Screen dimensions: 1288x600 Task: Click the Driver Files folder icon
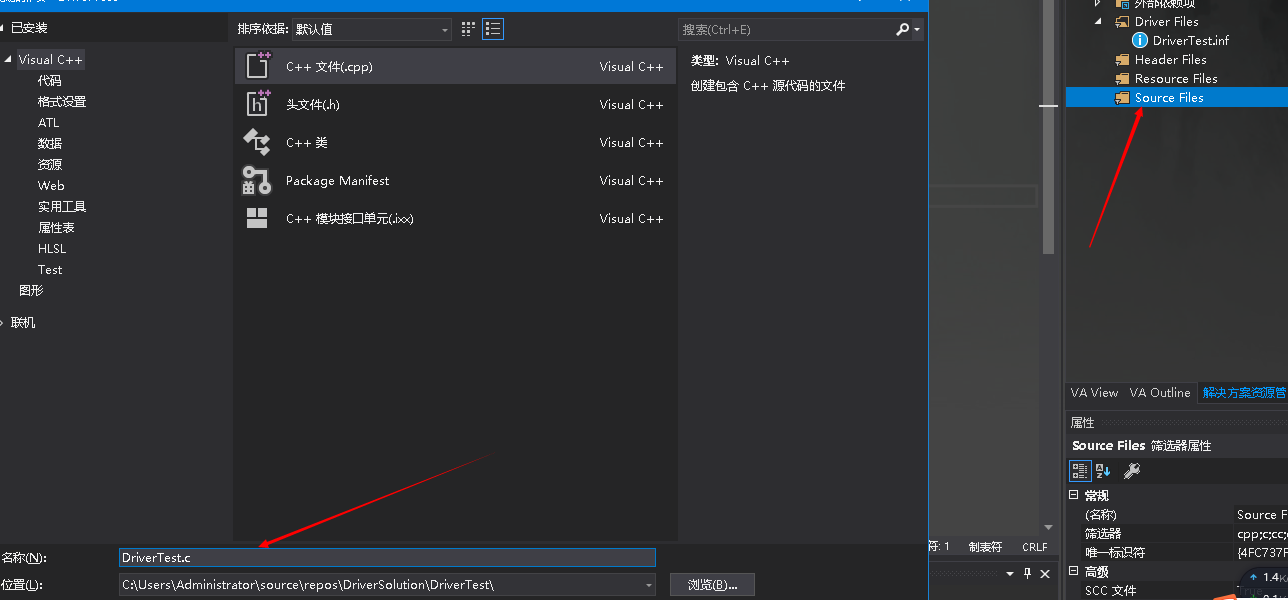(1123, 21)
